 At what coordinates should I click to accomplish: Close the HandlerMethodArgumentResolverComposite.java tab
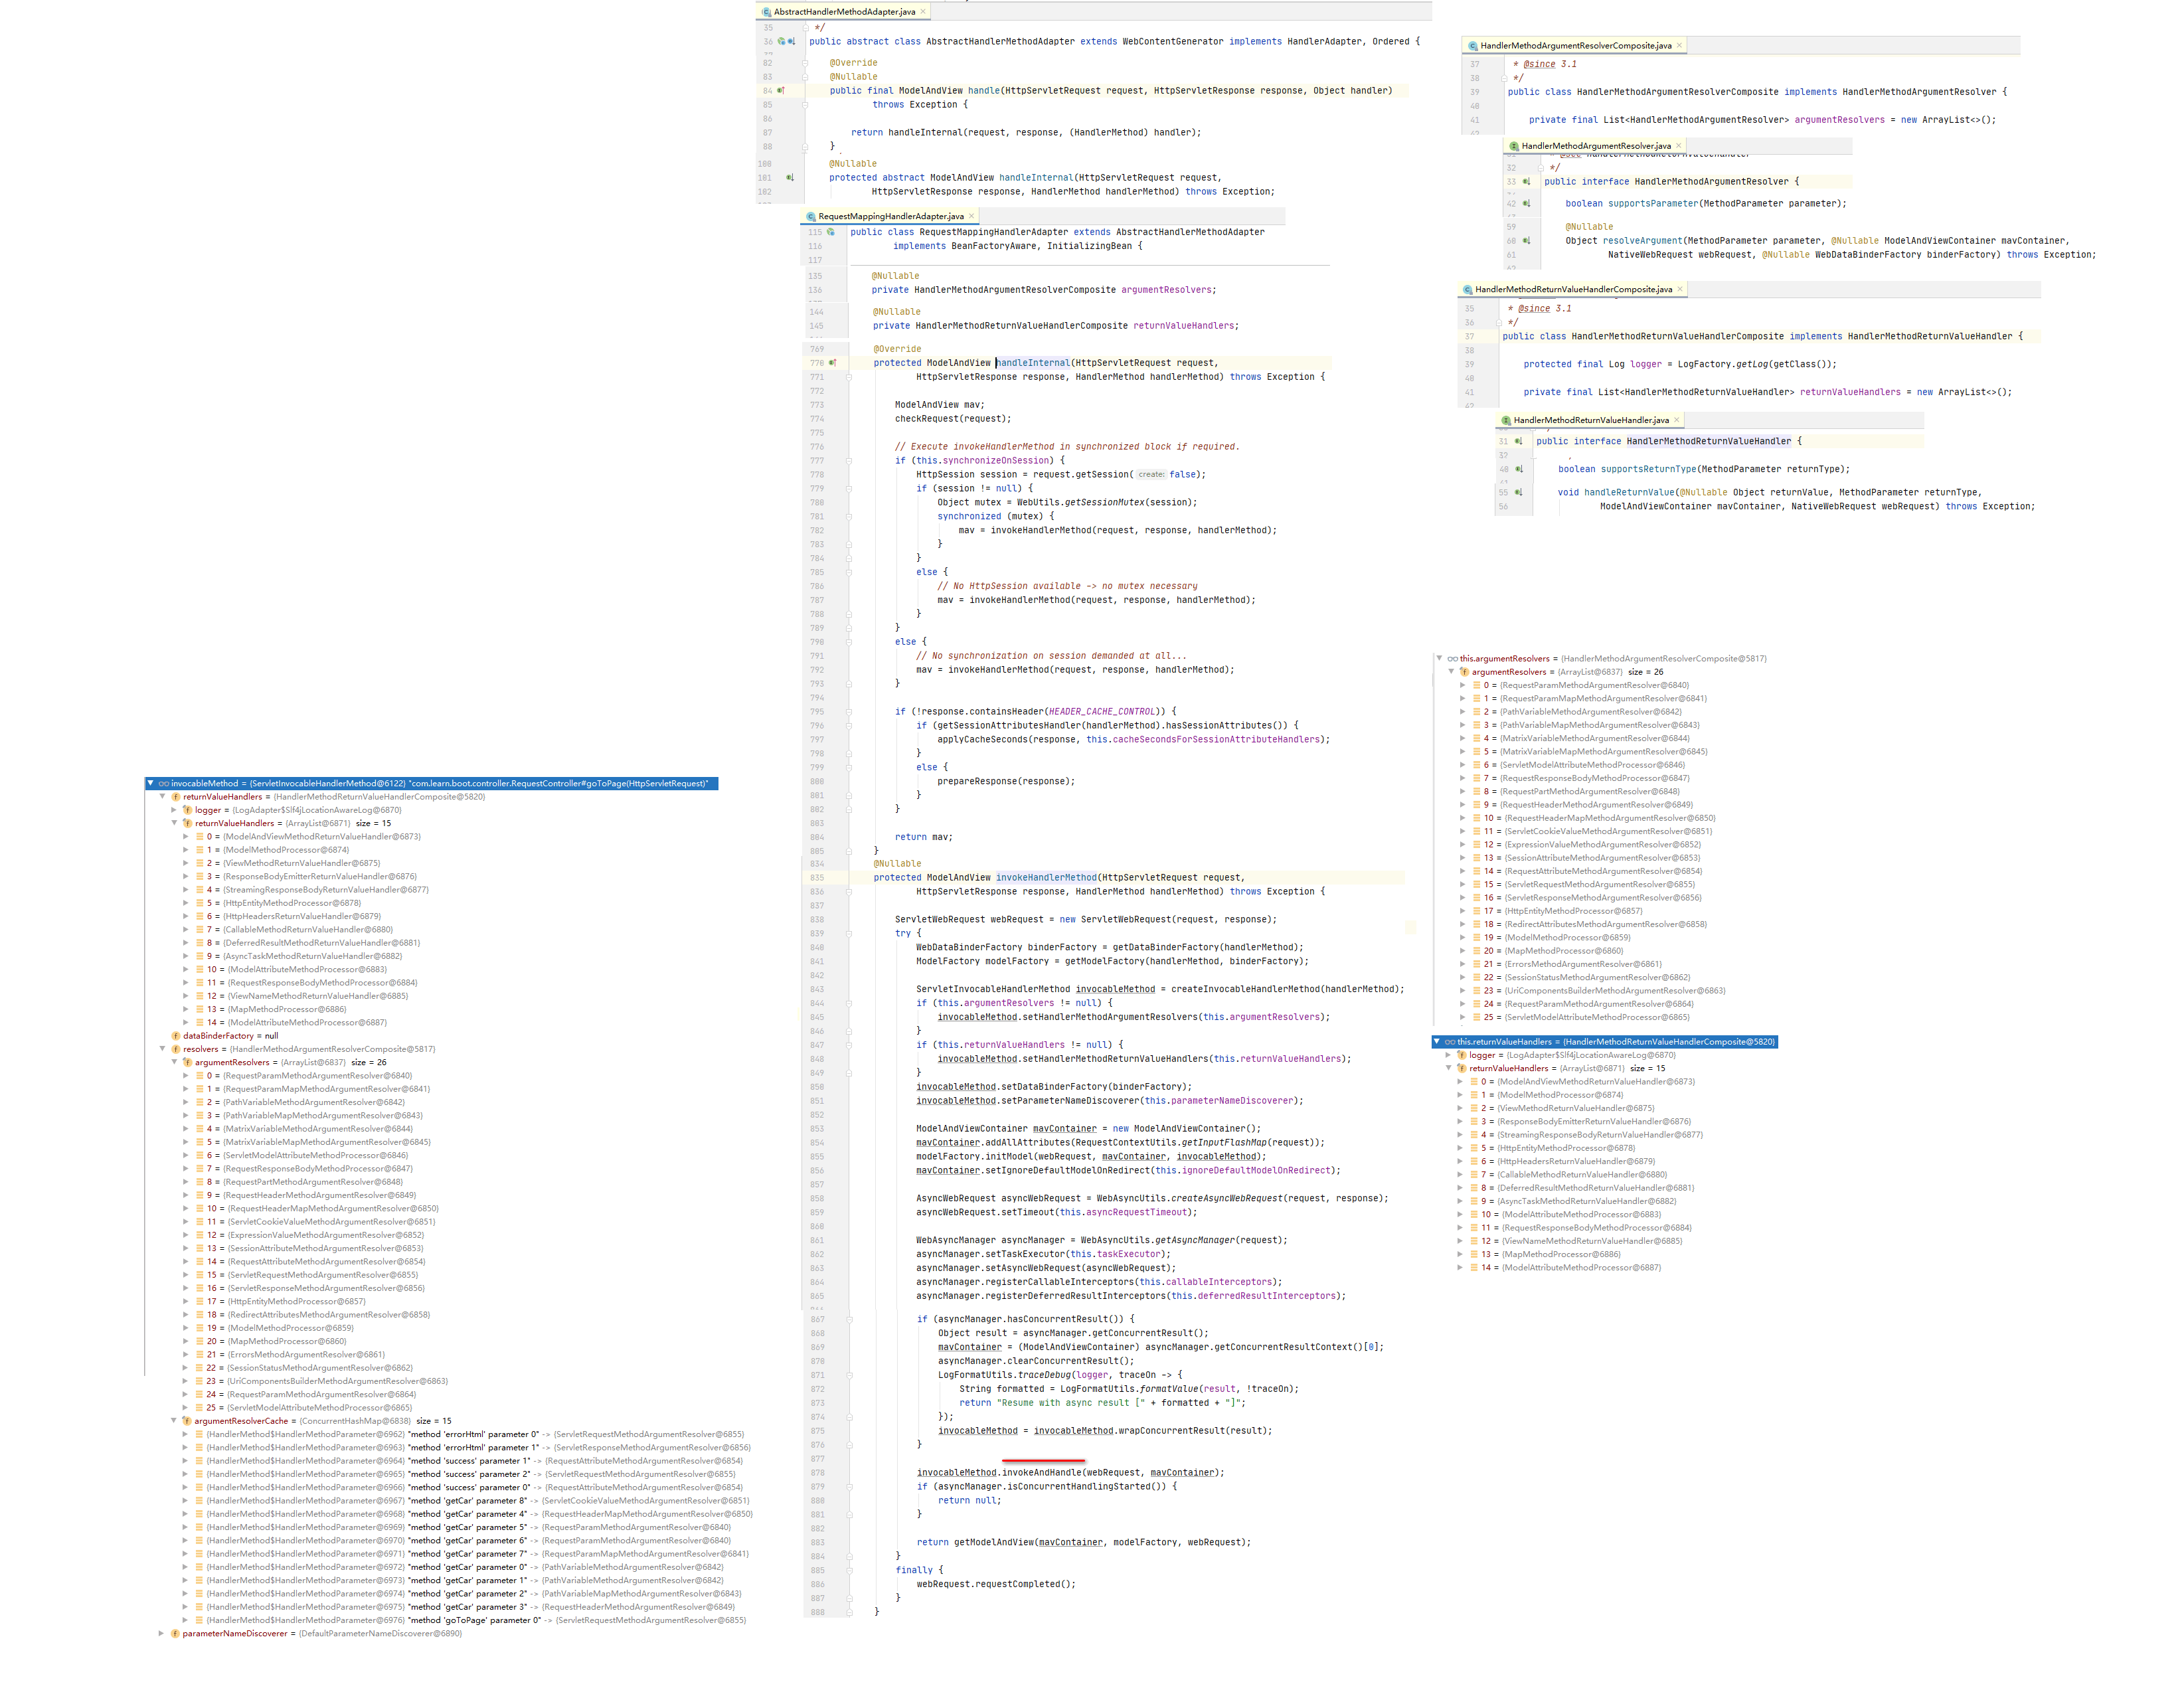[x=1679, y=46]
